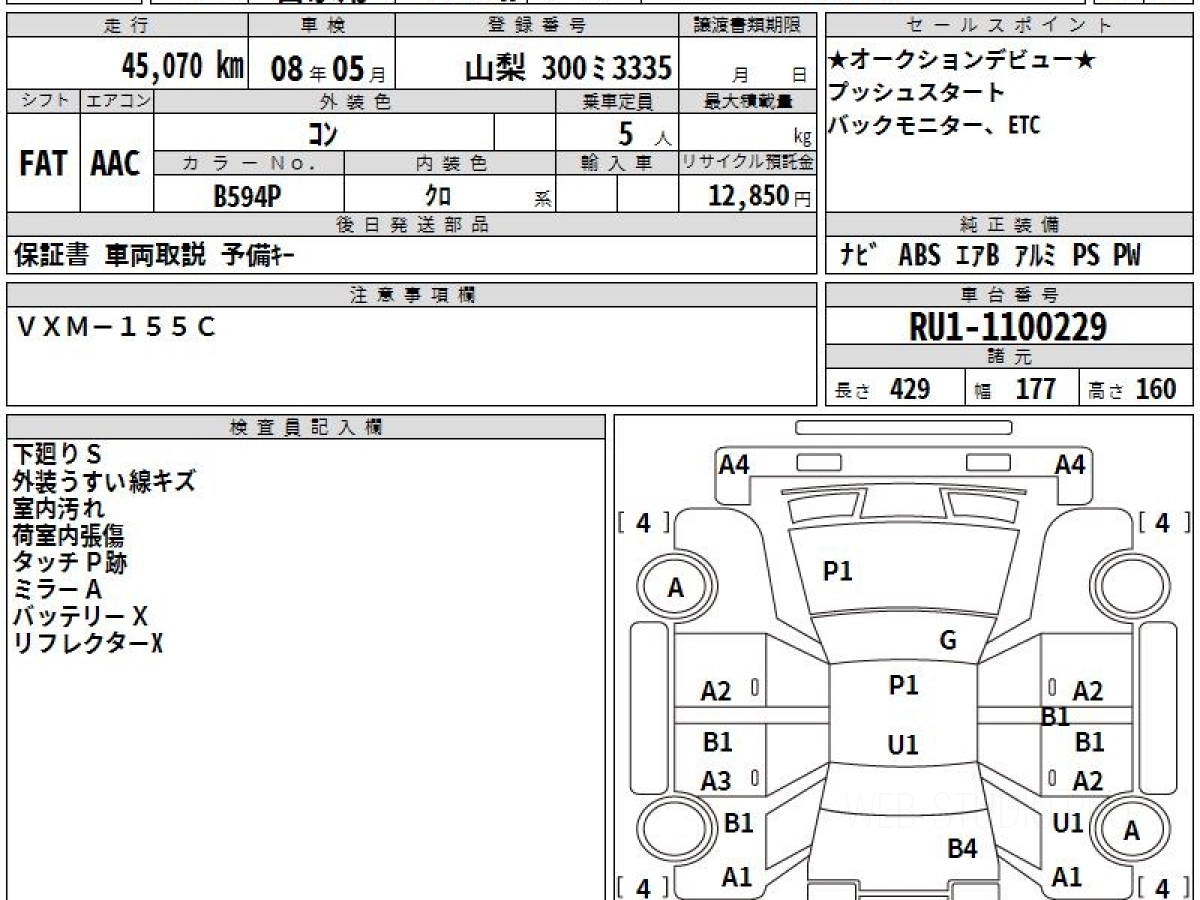Select color code B594P
This screenshot has width=1200, height=900.
(246, 196)
